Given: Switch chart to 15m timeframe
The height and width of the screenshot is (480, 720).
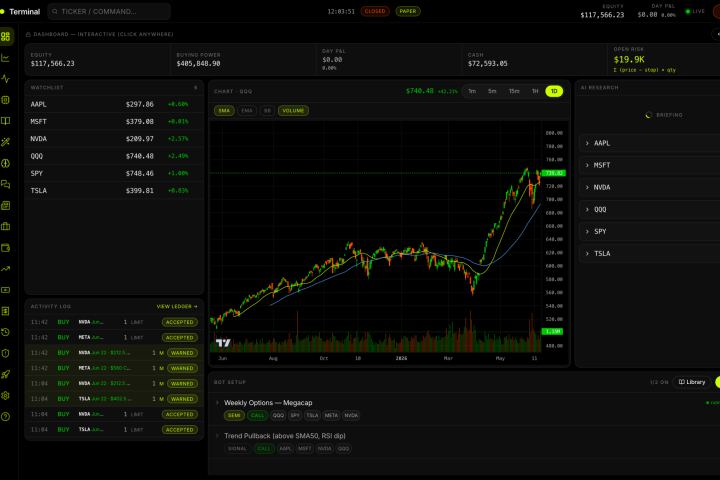Looking at the screenshot, I should click(514, 91).
